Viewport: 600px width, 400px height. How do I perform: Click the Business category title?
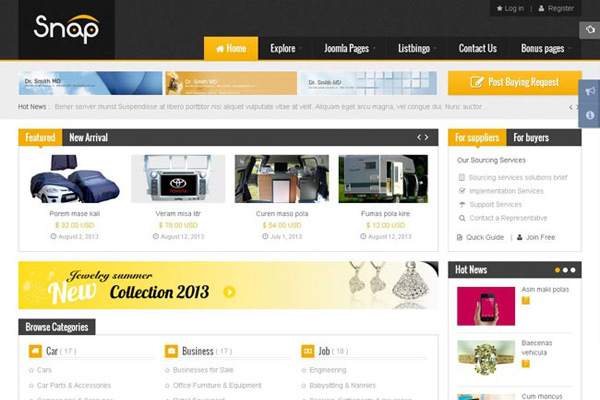[197, 351]
